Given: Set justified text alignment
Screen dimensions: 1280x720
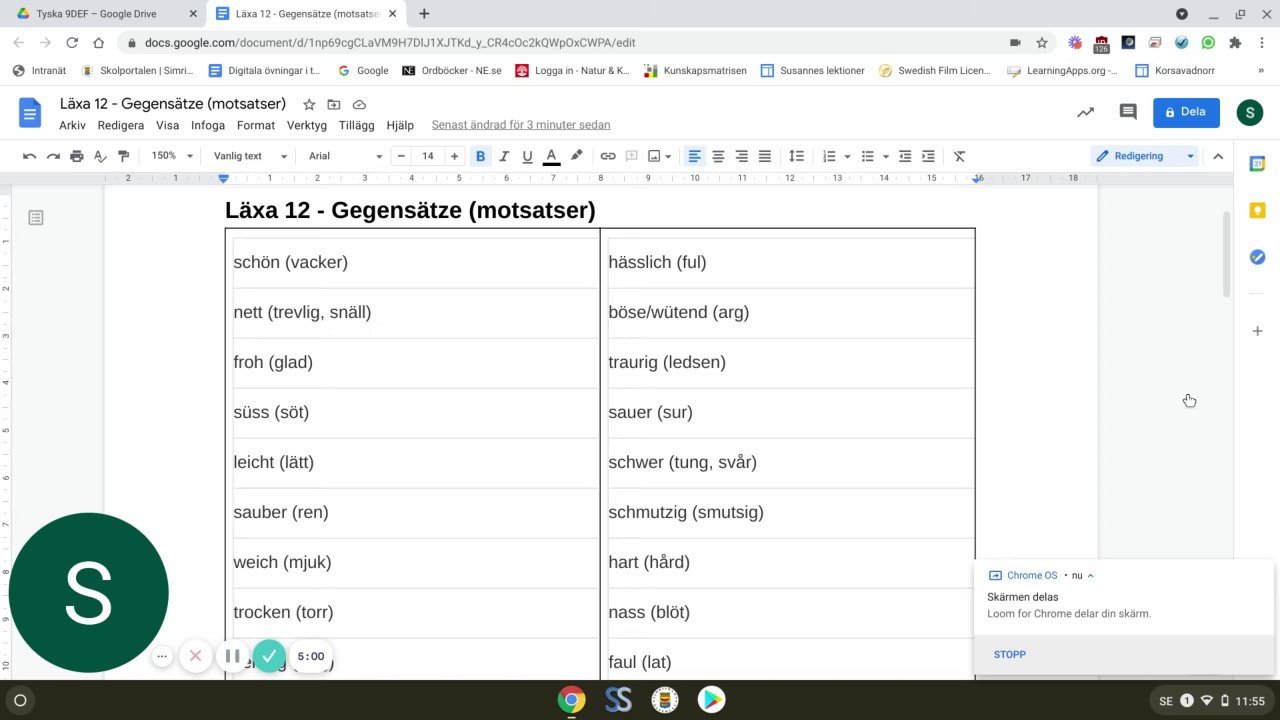Looking at the screenshot, I should 765,156.
